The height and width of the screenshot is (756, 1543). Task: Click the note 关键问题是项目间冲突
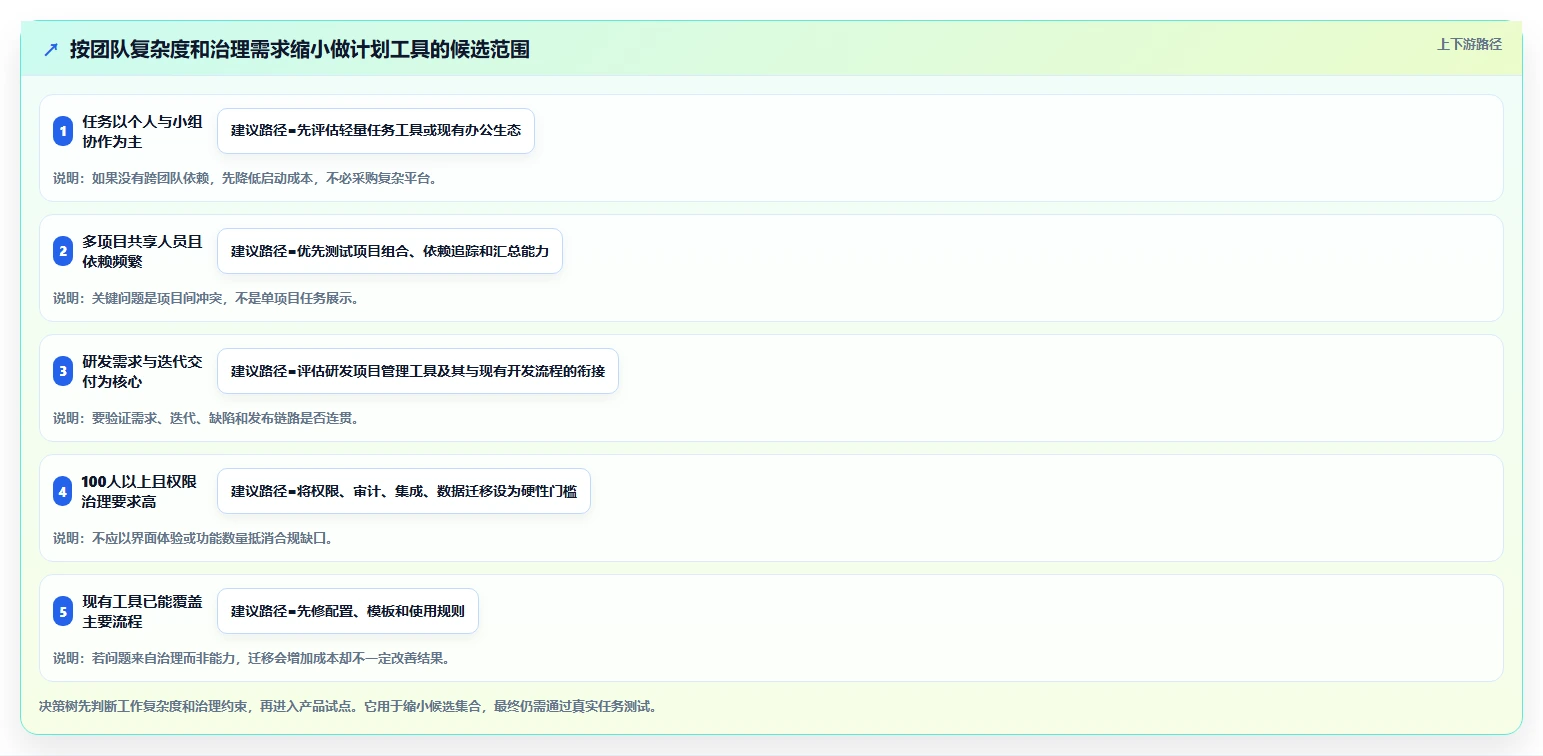pyautogui.click(x=206, y=298)
